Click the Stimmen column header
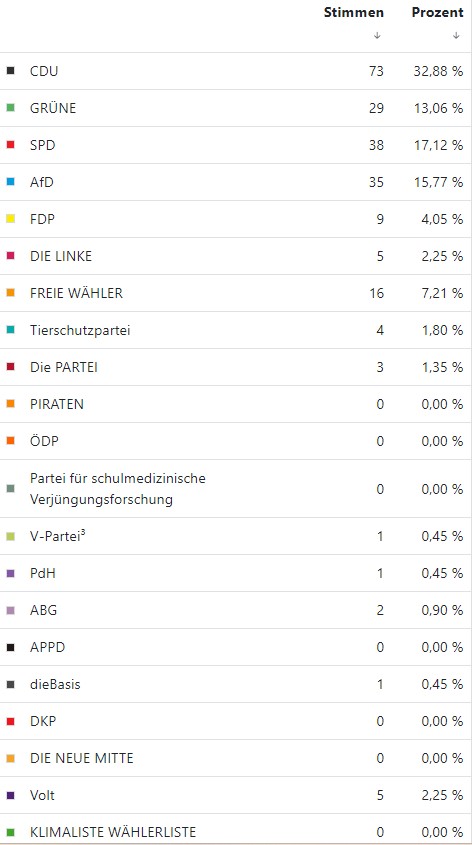The width and height of the screenshot is (472, 845). tap(354, 12)
